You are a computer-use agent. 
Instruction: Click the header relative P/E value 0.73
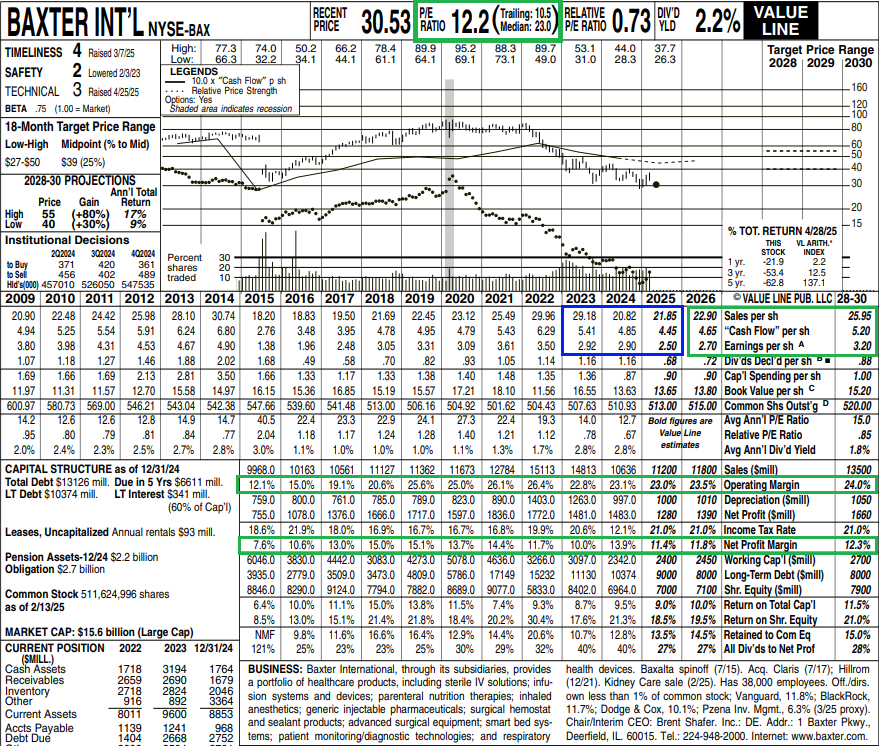pos(631,21)
